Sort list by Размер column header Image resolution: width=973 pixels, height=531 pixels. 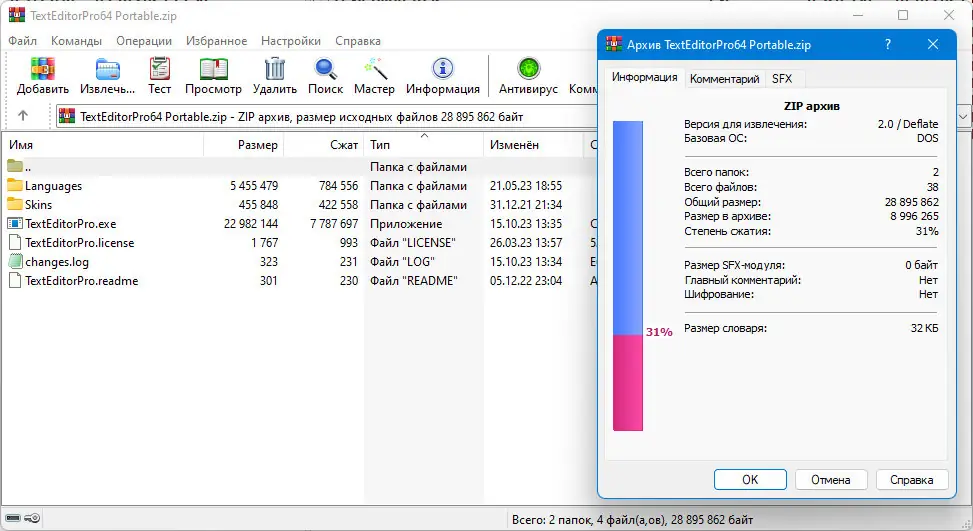(x=244, y=145)
